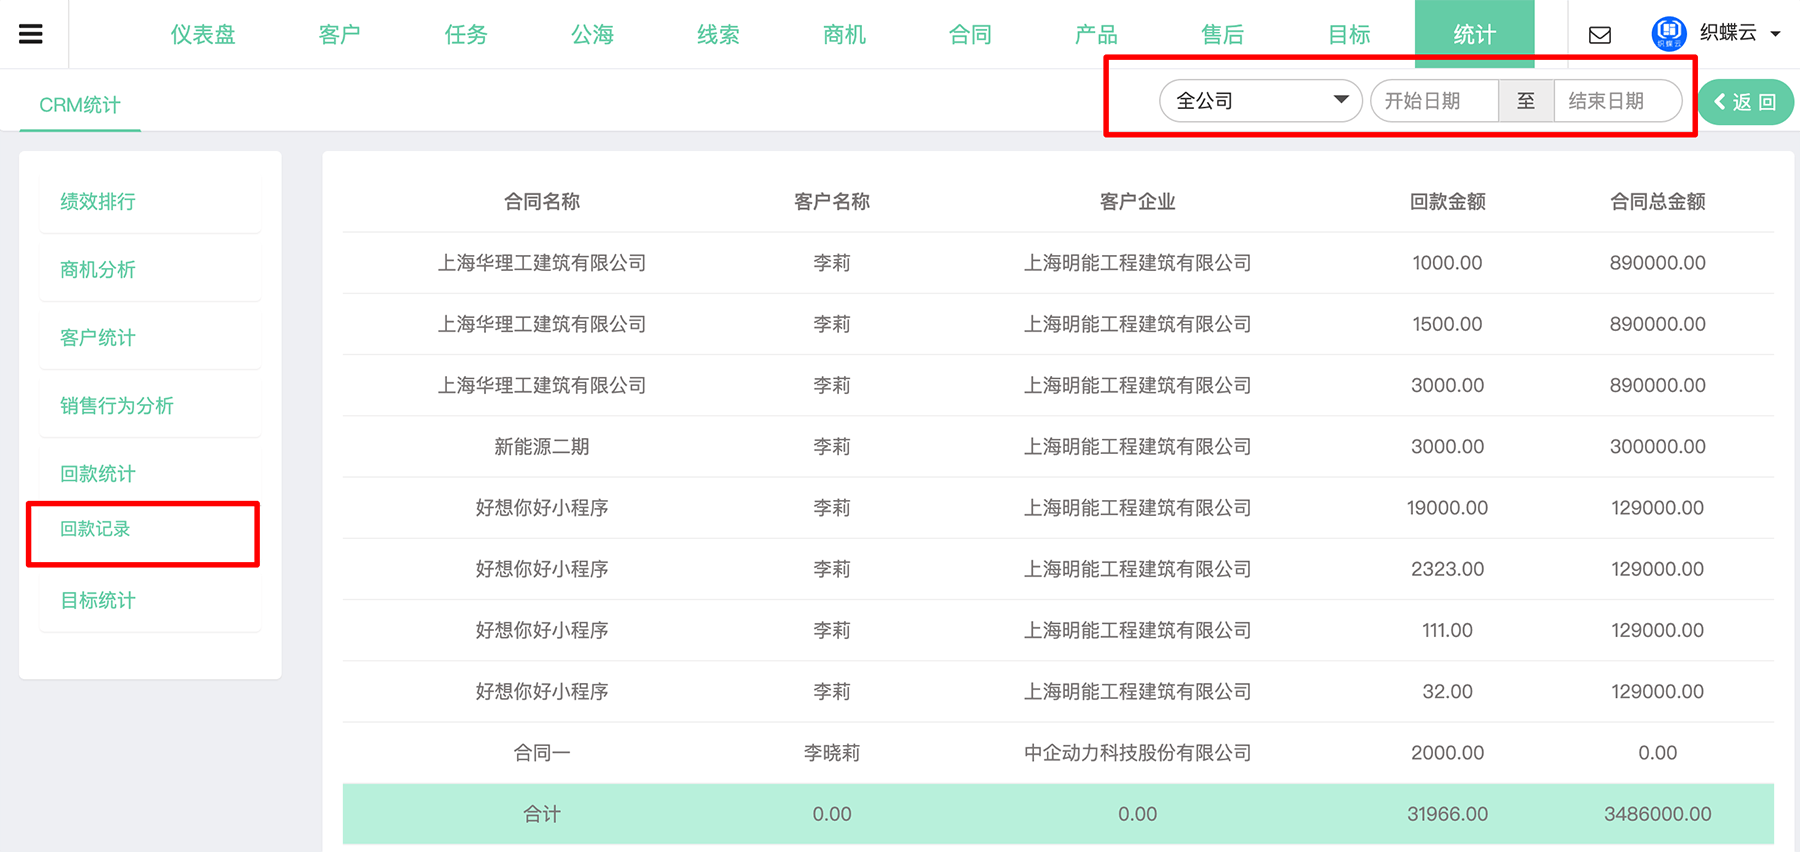
Task: Click the 客户名称 column header
Action: [832, 202]
